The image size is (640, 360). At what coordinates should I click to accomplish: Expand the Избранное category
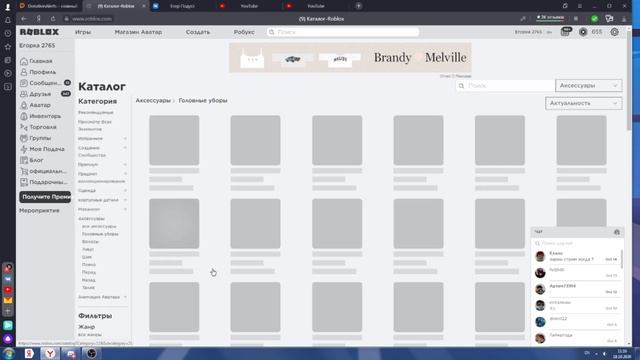click(125, 139)
